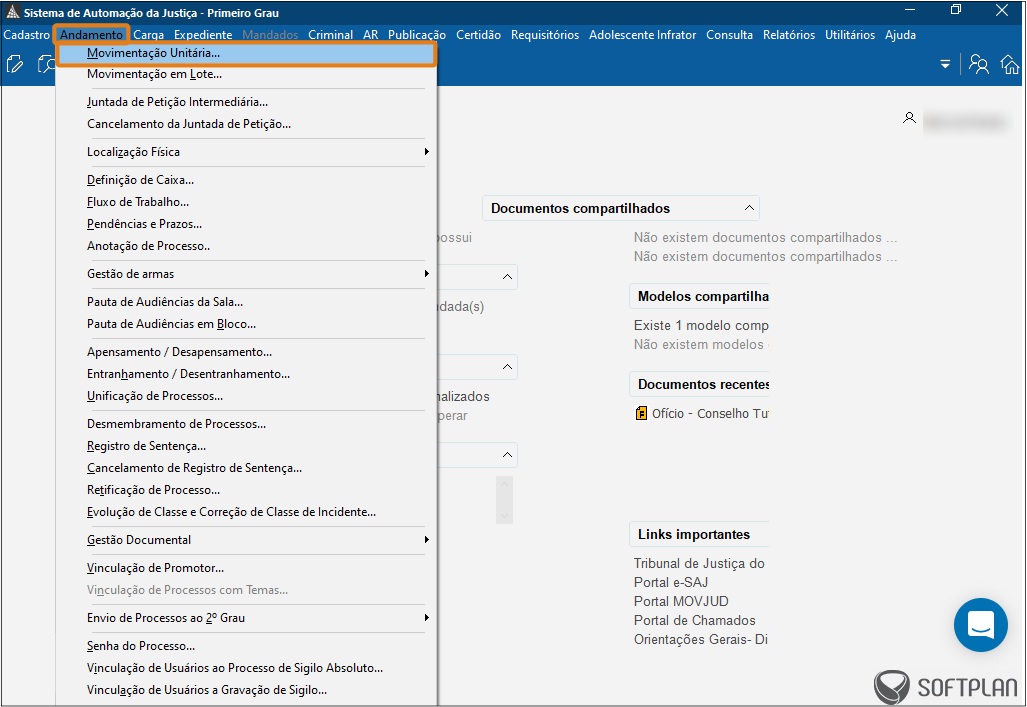Select Movimentação Unitária from the menu
Viewport: 1027px width, 707px height.
[153, 53]
